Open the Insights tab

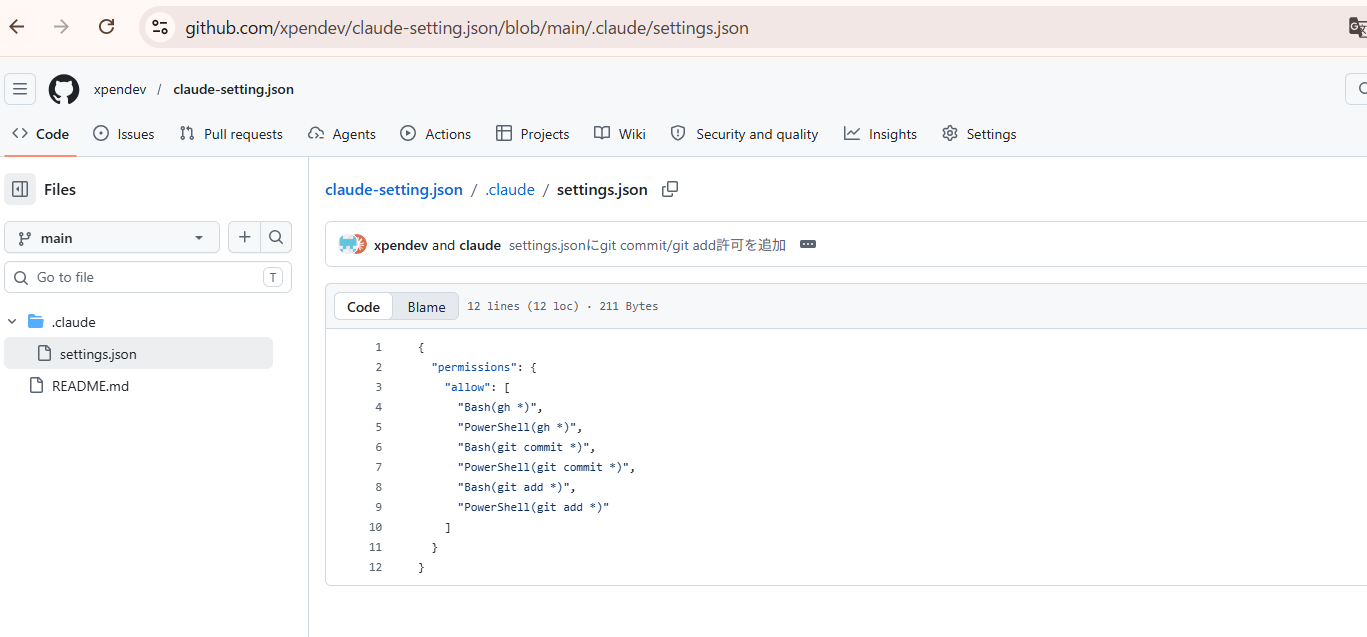(880, 134)
